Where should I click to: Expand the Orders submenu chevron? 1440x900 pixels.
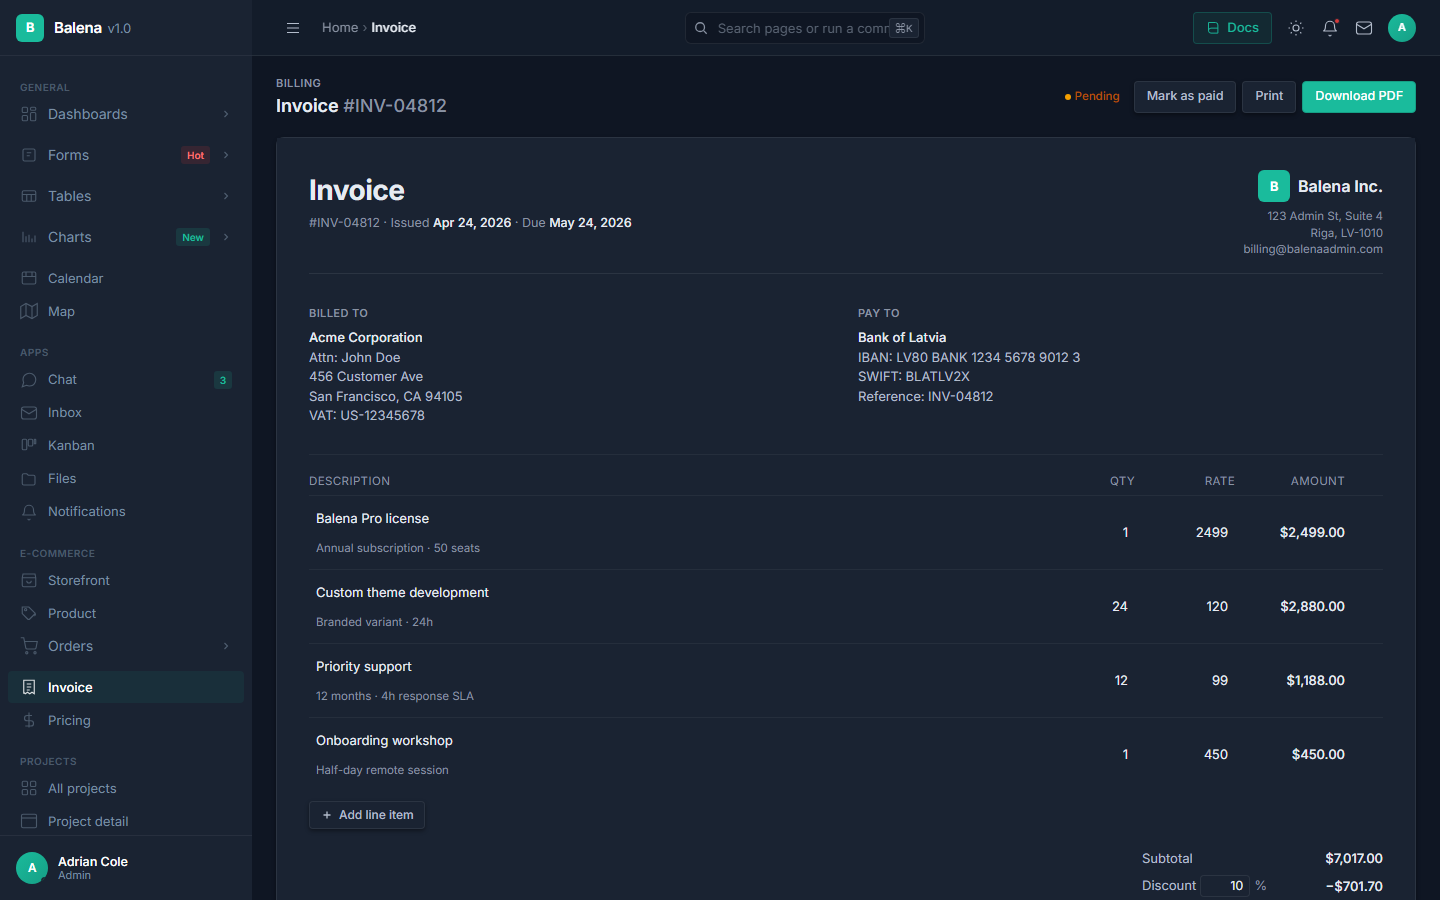[x=226, y=646]
